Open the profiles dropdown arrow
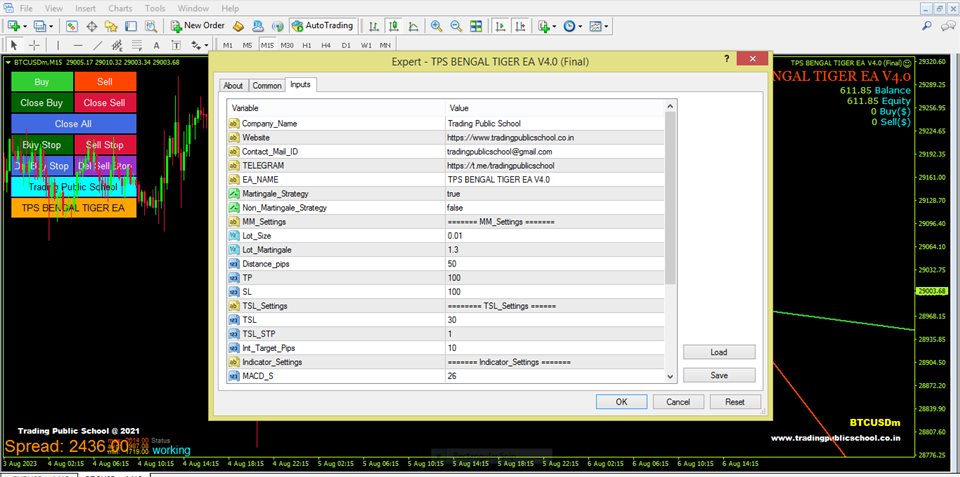The width and height of the screenshot is (960, 477). point(51,25)
